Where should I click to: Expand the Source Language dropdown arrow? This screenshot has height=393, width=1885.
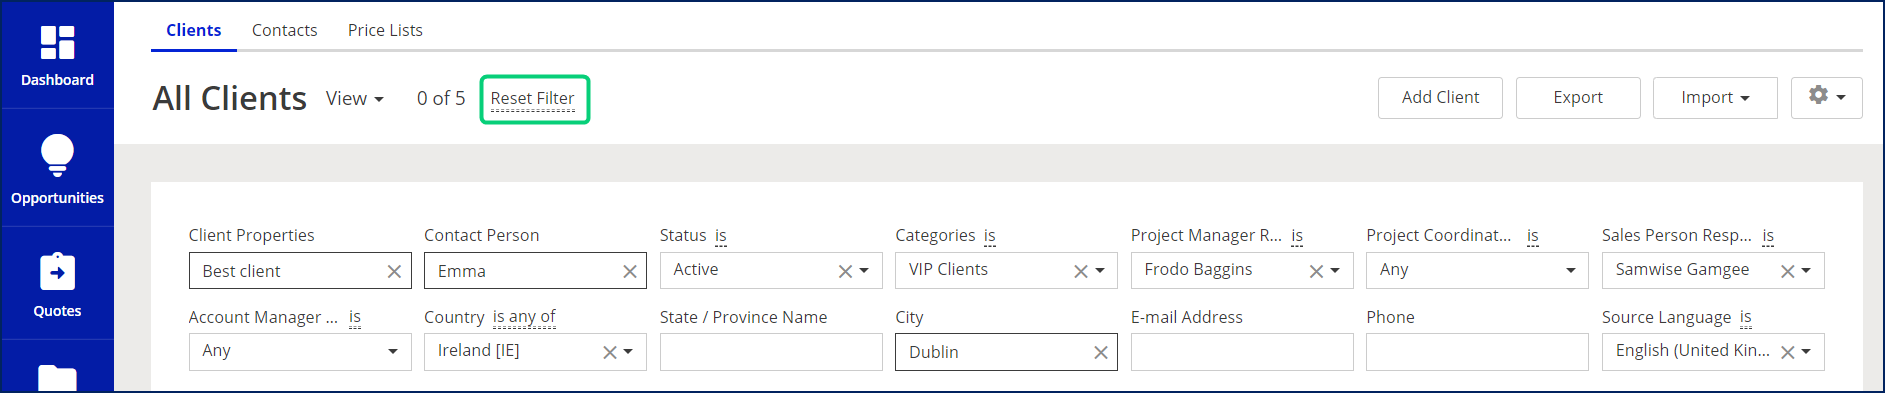coord(1807,352)
